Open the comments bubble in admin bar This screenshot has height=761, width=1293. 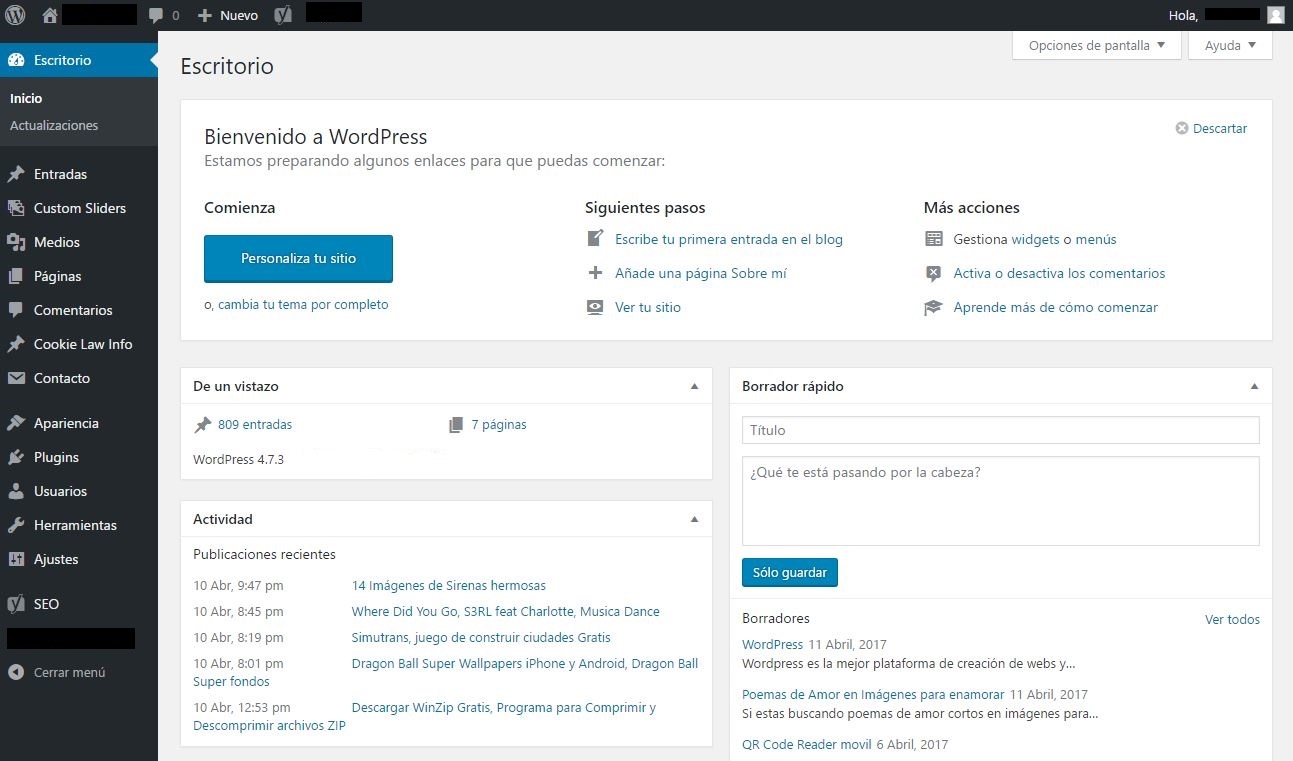click(x=156, y=16)
